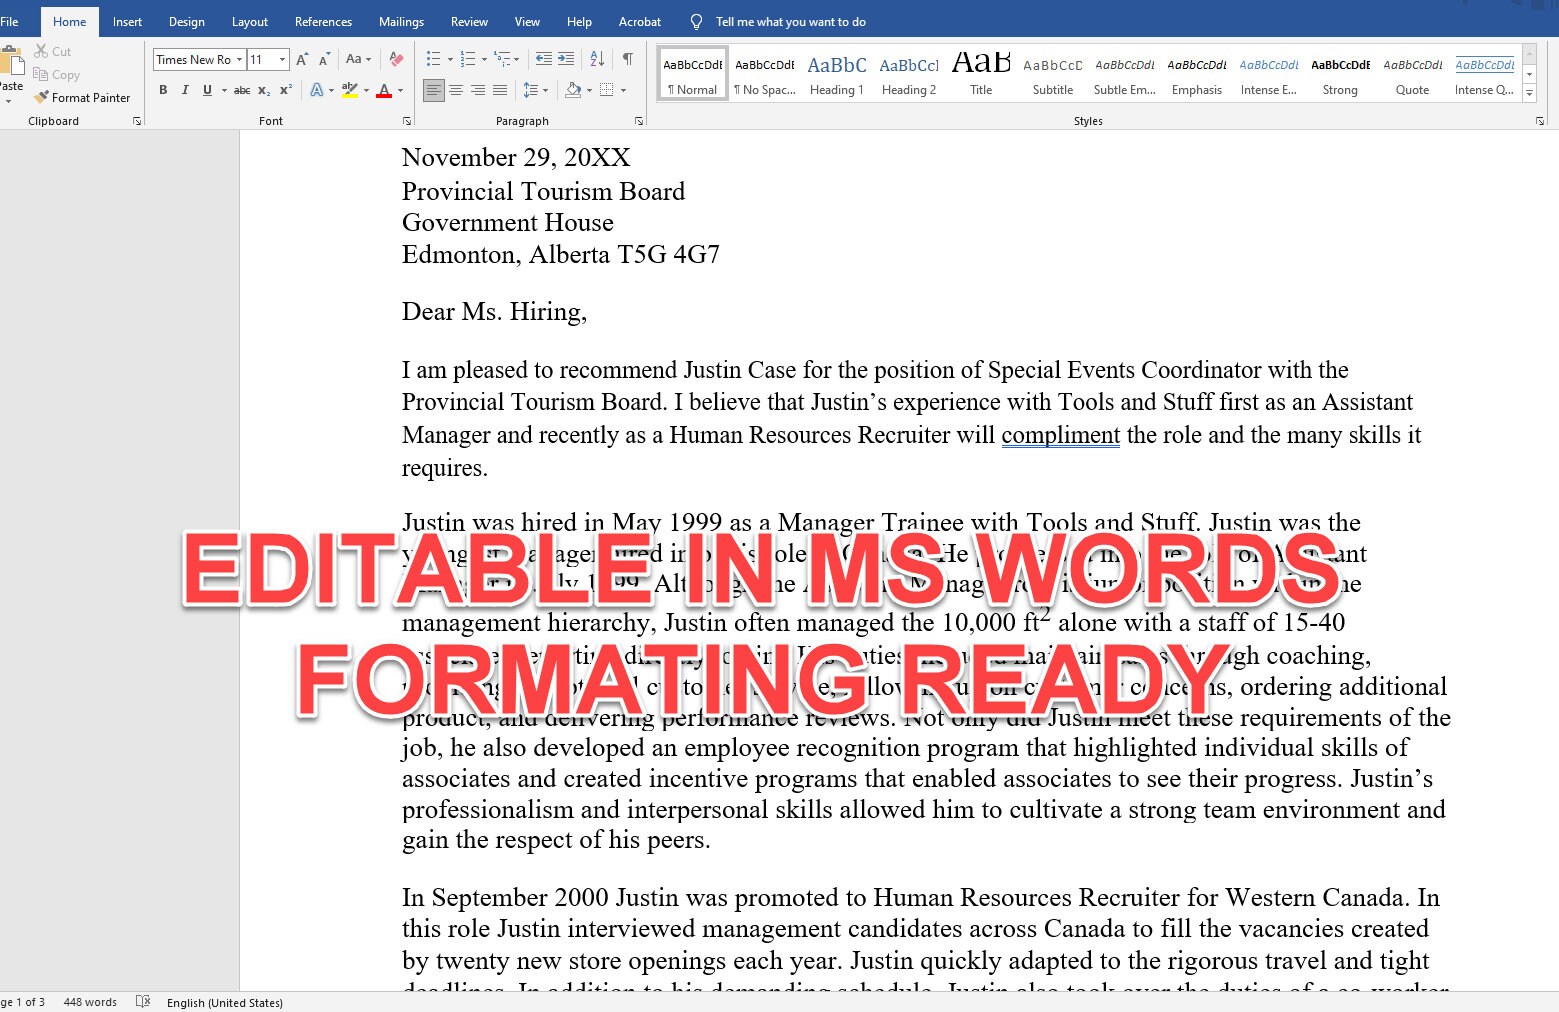The height and width of the screenshot is (1012, 1559).
Task: Enable underline formatting
Action: tap(205, 90)
